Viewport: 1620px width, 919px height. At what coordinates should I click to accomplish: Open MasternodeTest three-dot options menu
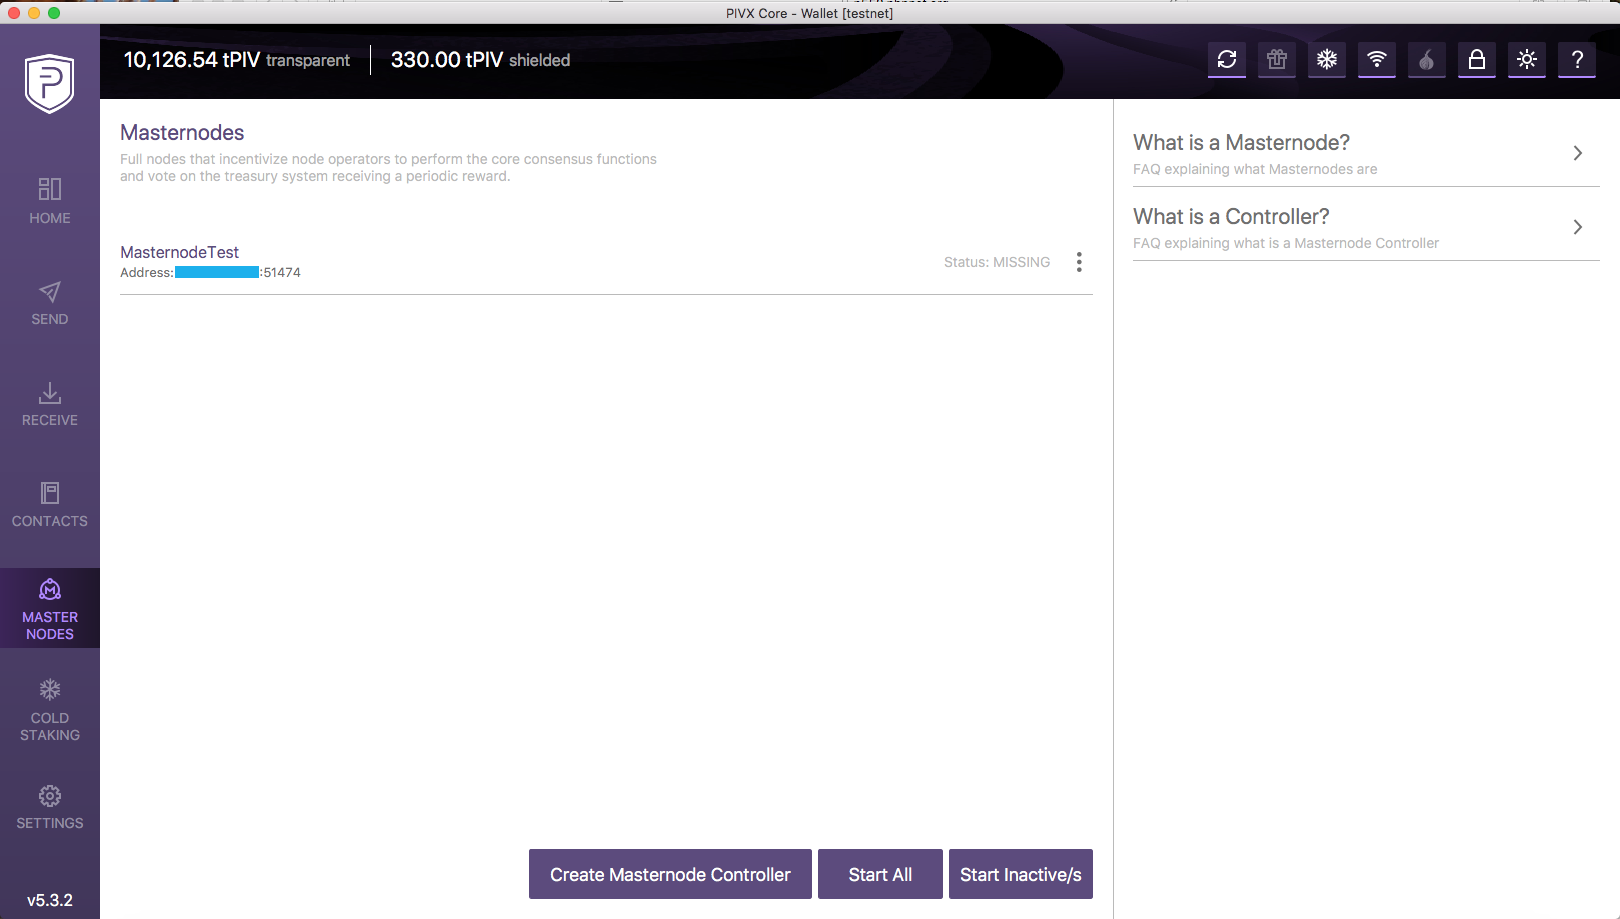point(1079,262)
